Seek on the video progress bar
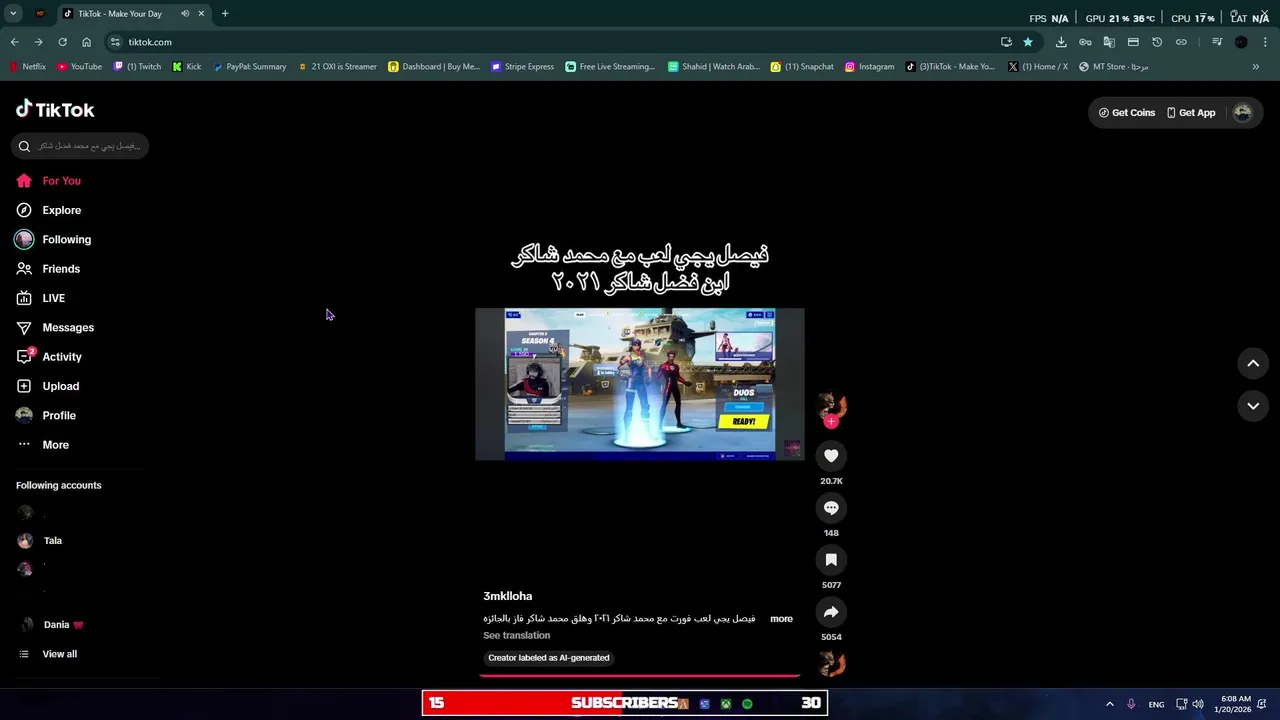 point(640,676)
